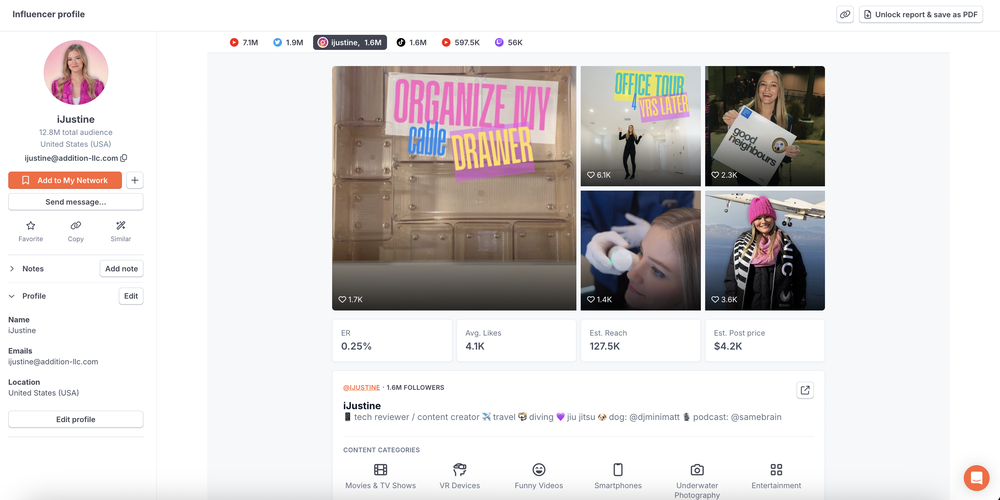Click Send message... button
Viewport: 1000px width, 500px height.
coord(76,202)
